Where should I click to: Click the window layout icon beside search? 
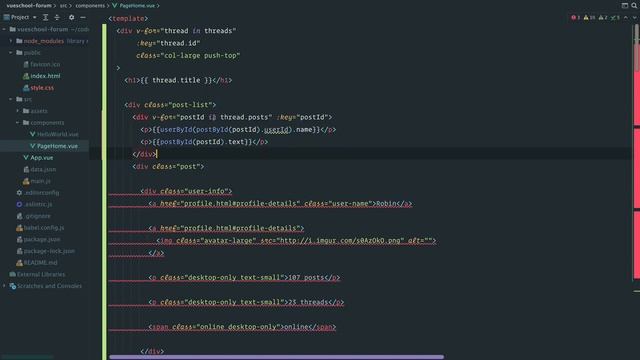point(625,5)
